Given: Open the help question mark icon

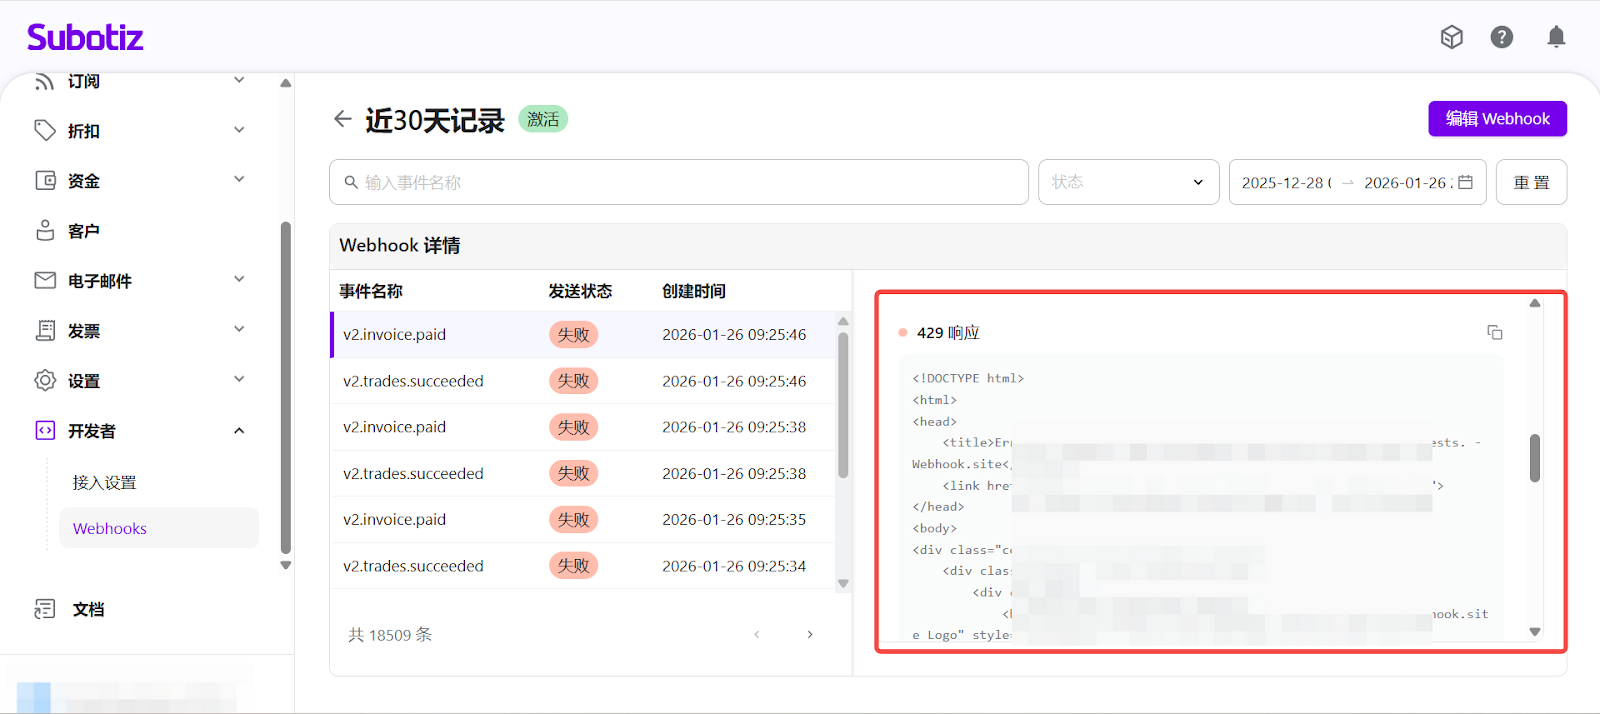Looking at the screenshot, I should (1501, 37).
